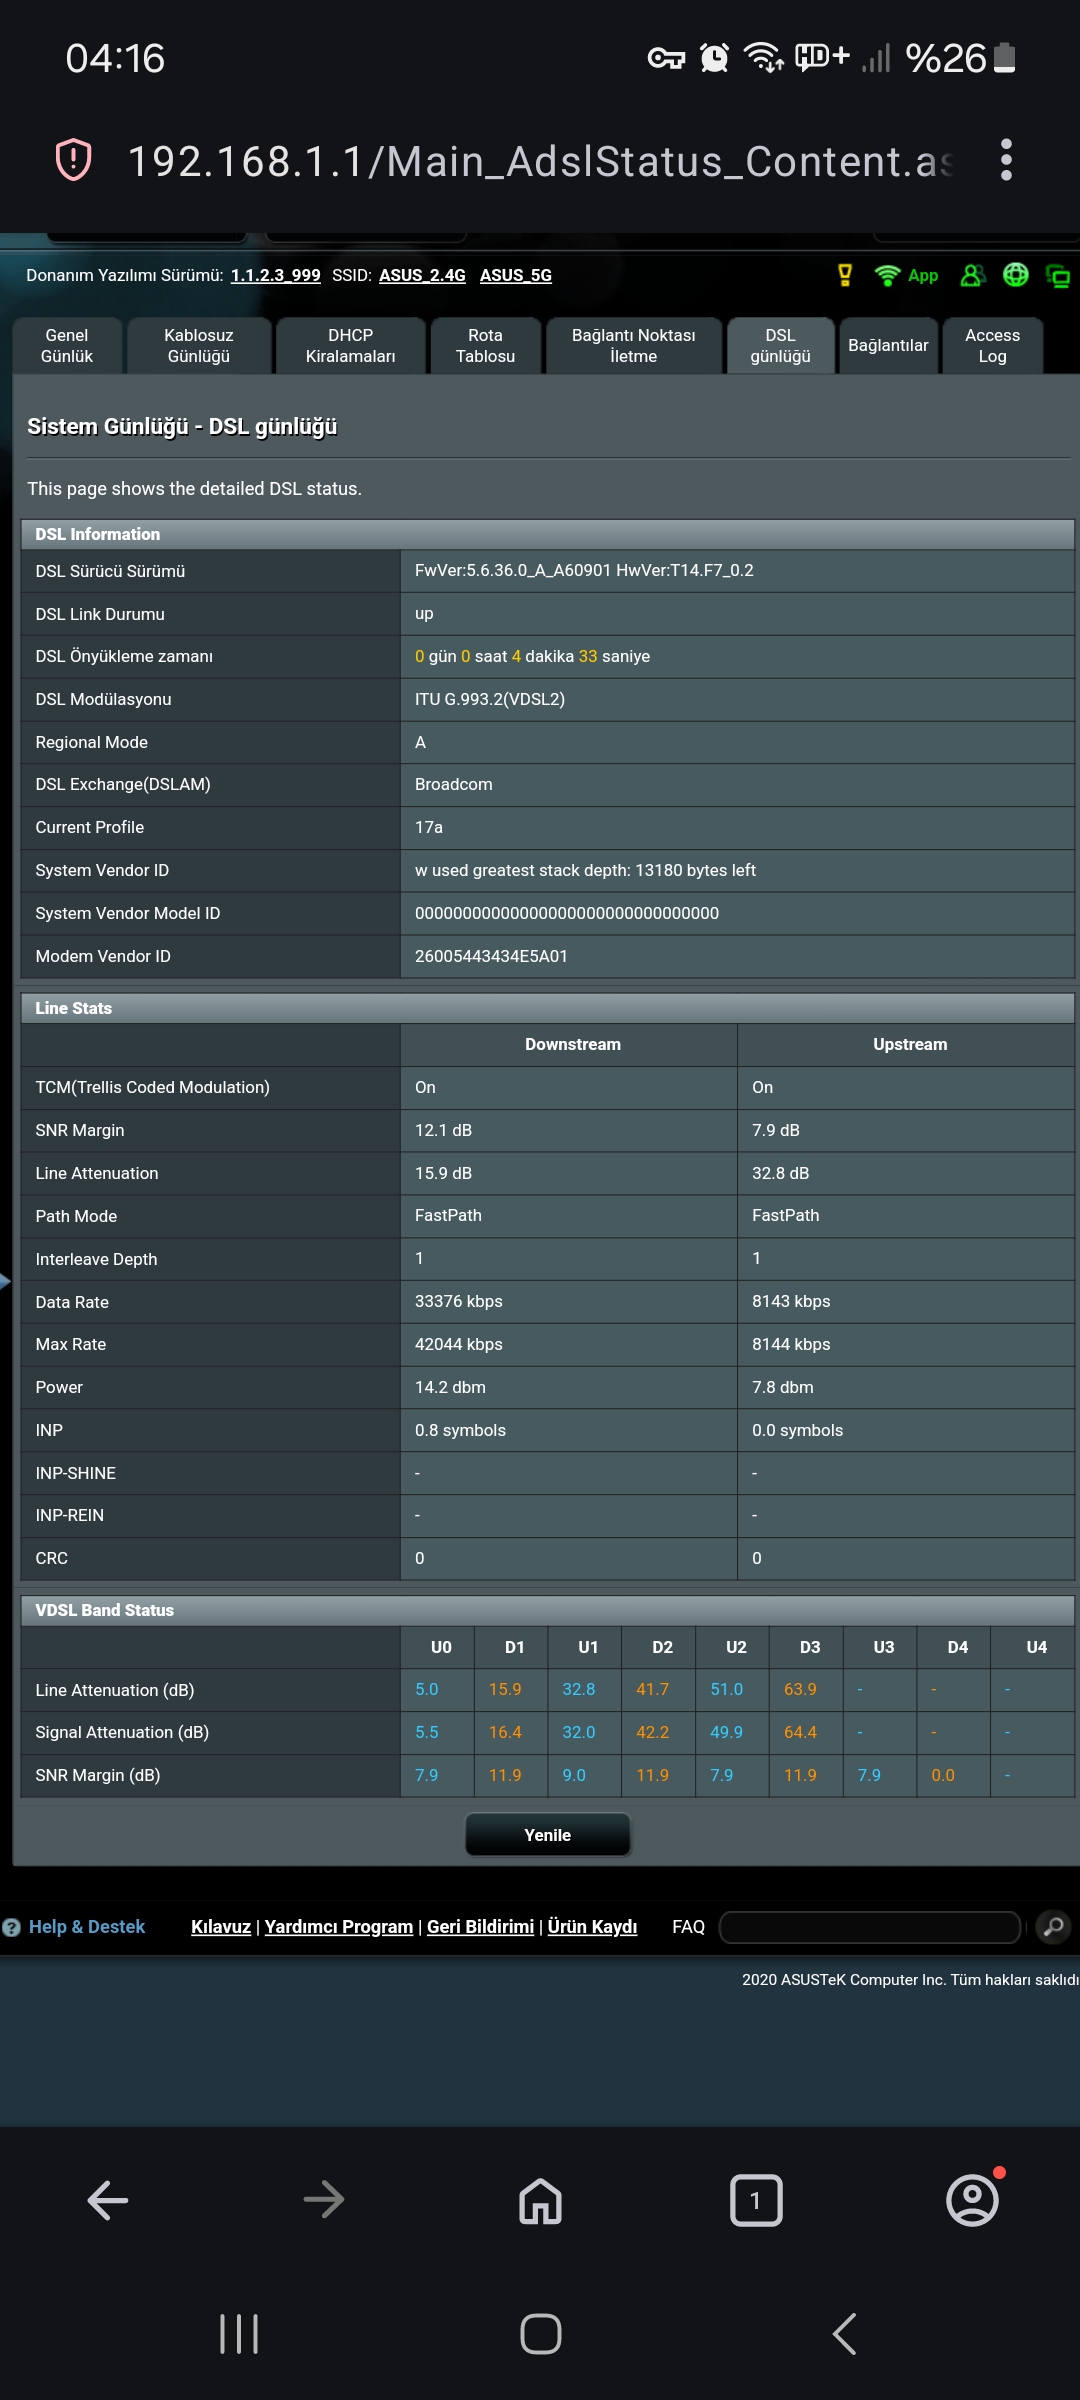The width and height of the screenshot is (1080, 2400).
Task: Tap the Android recent apps button
Action: pyautogui.click(x=239, y=2334)
